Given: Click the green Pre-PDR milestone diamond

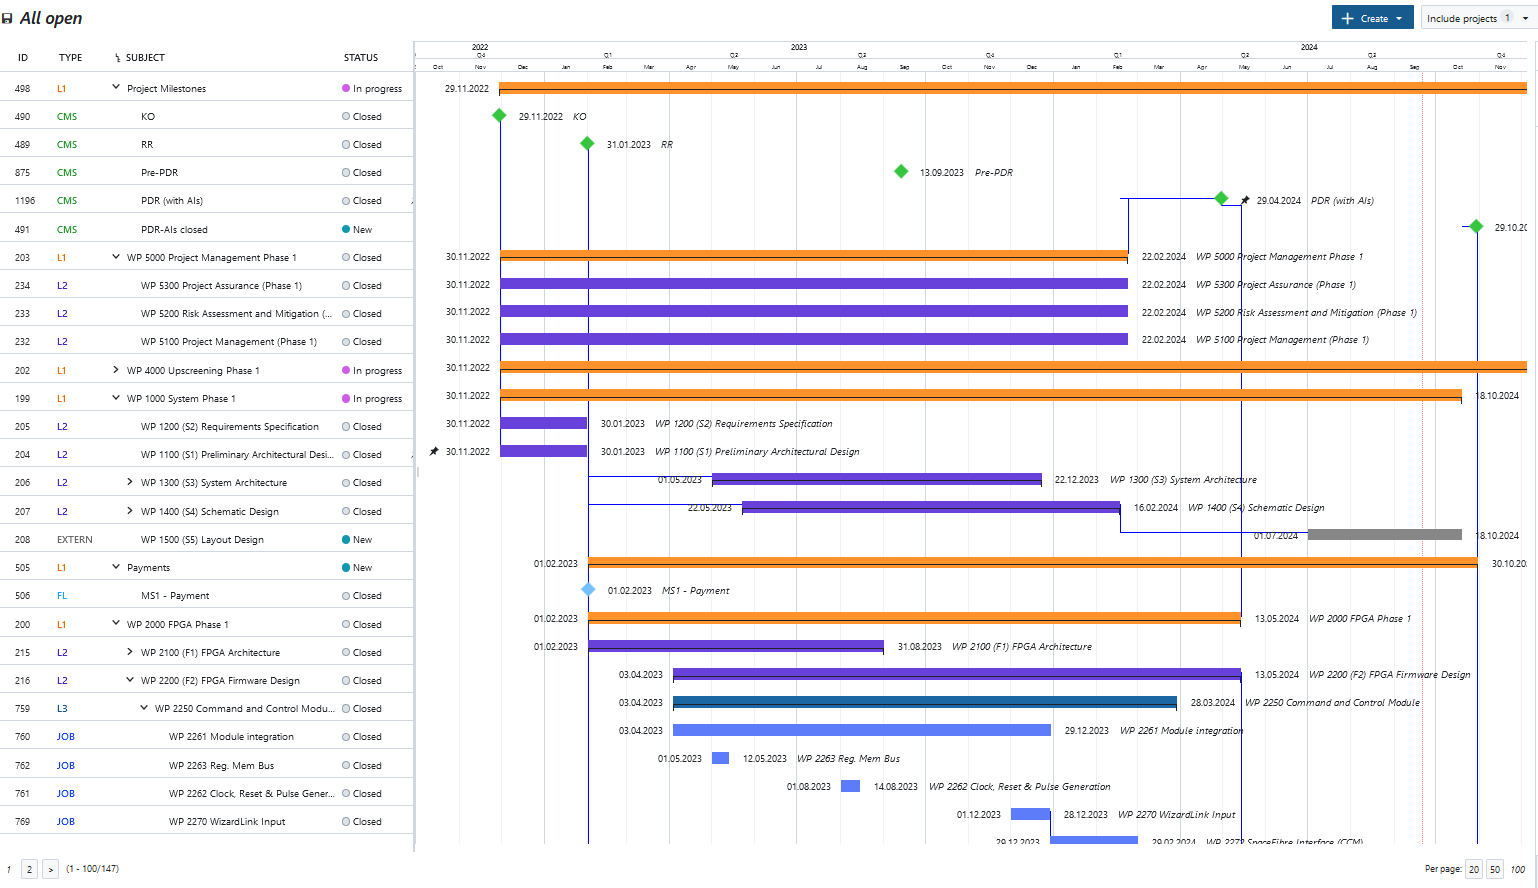Looking at the screenshot, I should [901, 172].
